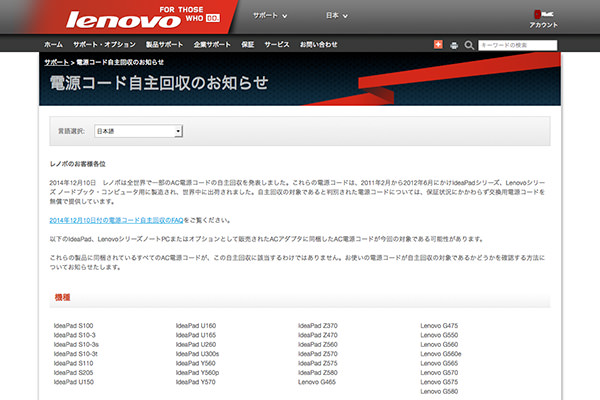Click in the キーワードの検索 search field
This screenshot has width=600, height=400.
(x=517, y=45)
